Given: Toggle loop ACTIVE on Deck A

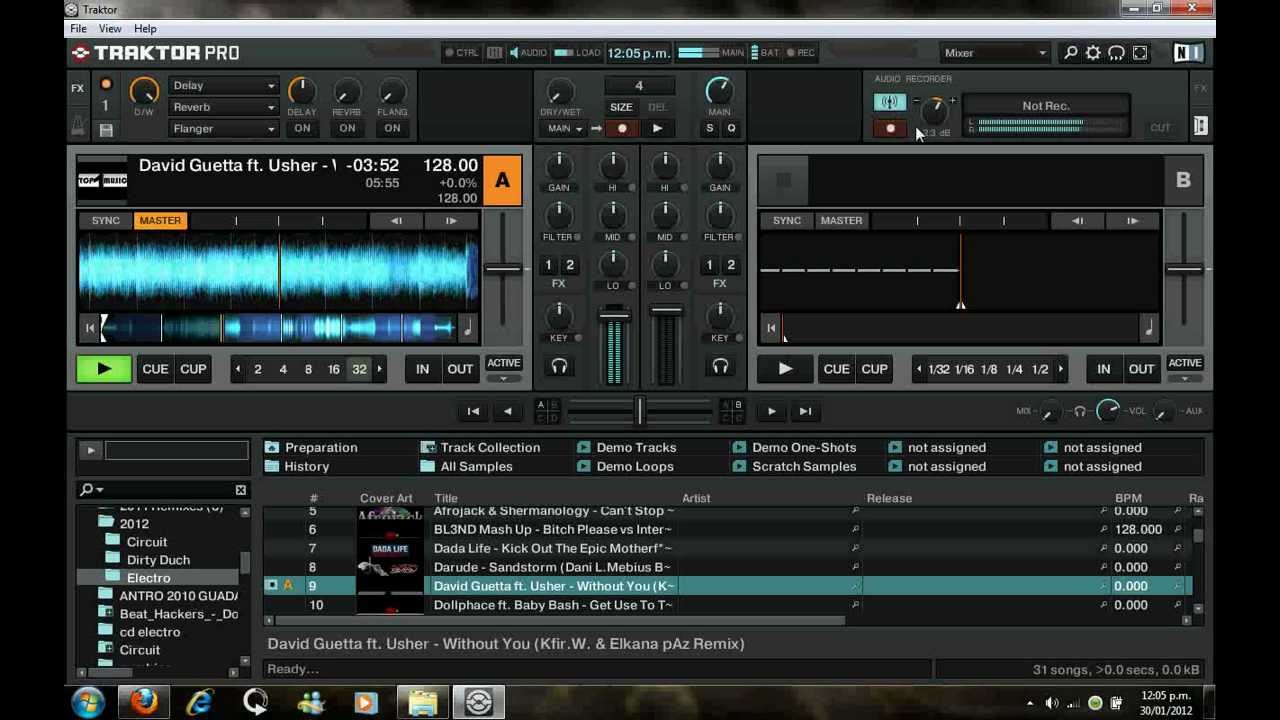Looking at the screenshot, I should click(503, 363).
